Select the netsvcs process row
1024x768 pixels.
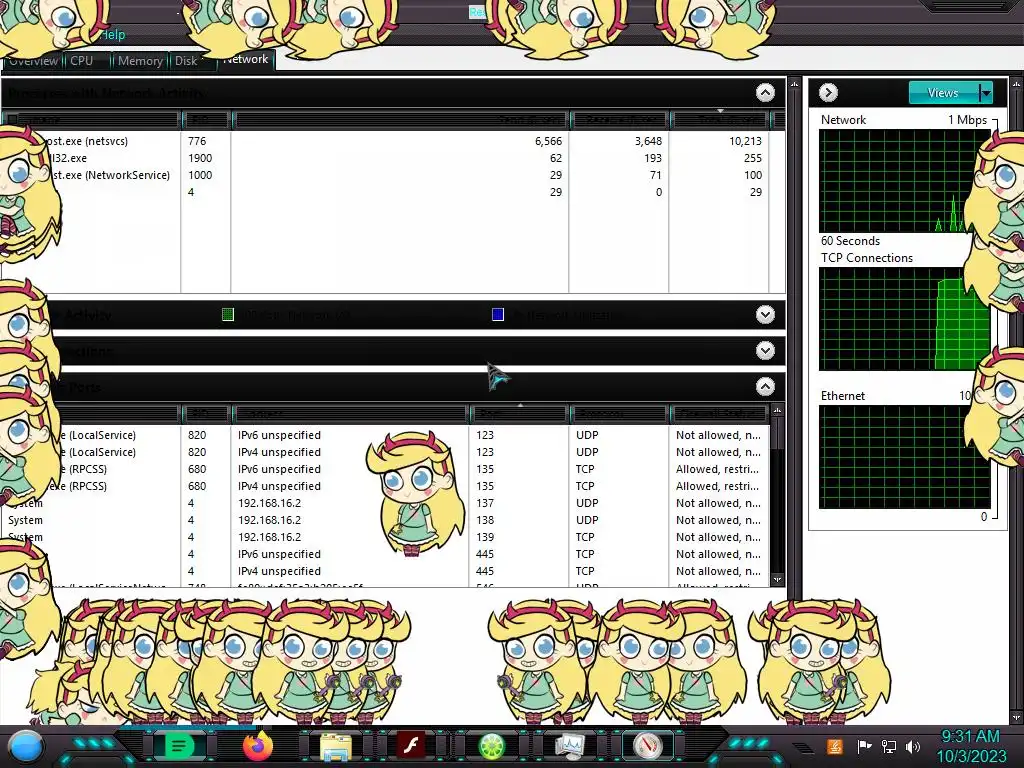pos(385,141)
